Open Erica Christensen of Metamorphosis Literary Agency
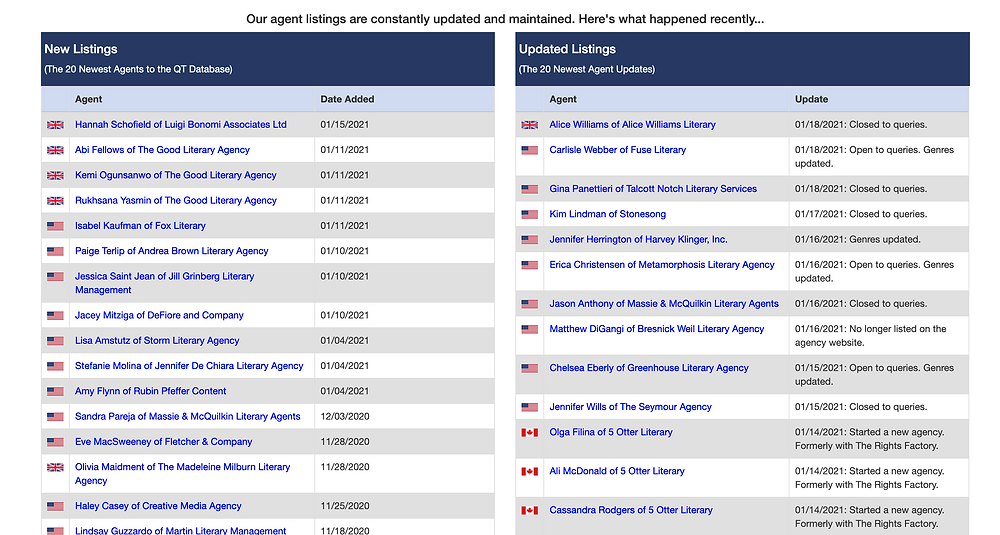Viewport: 1000px width, 535px height. coord(662,265)
